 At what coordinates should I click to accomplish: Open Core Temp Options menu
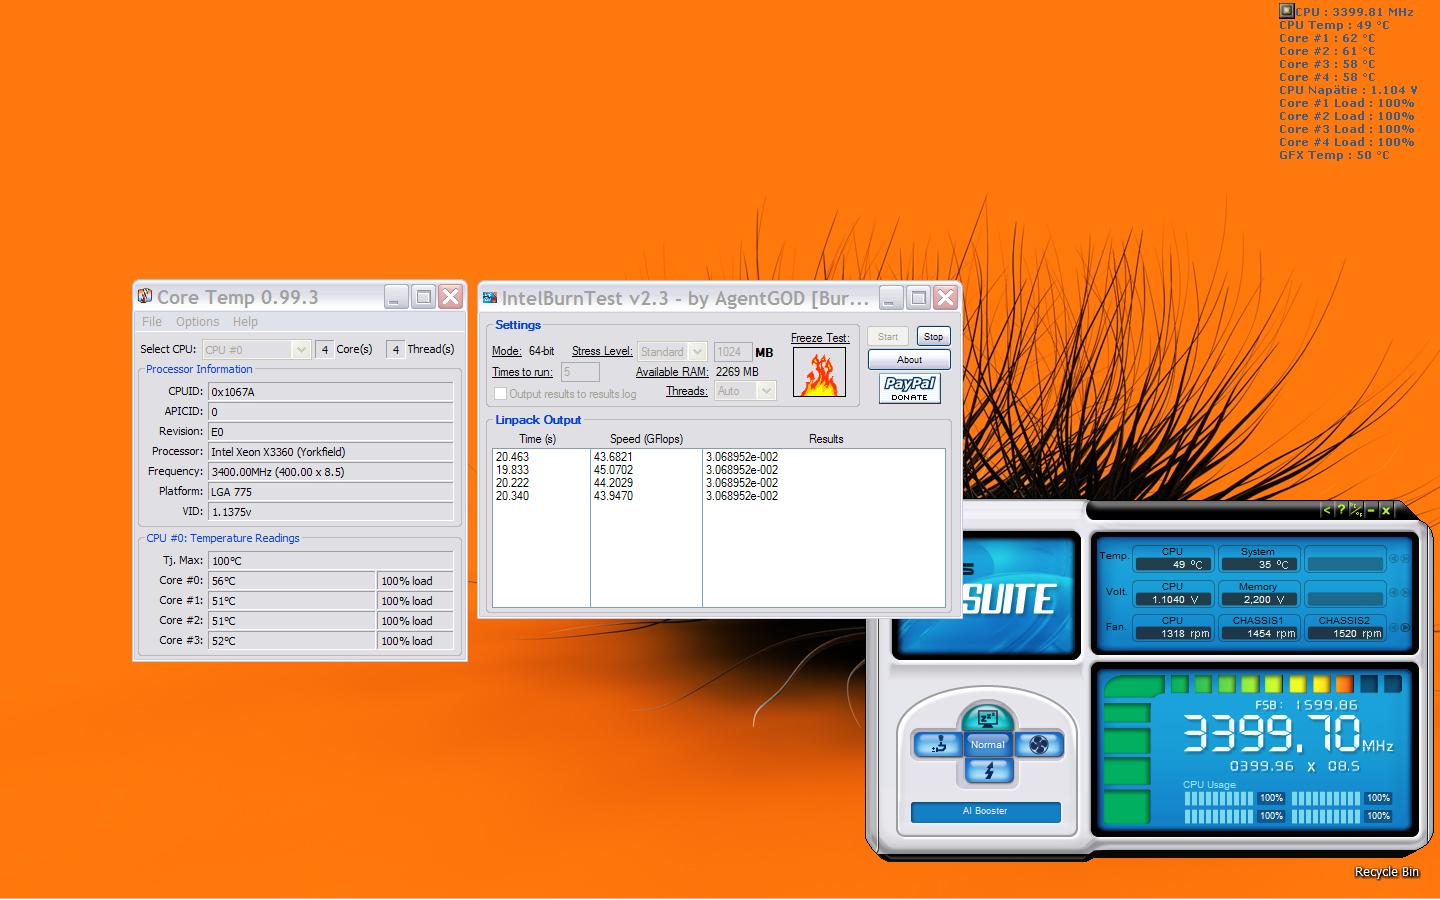197,322
